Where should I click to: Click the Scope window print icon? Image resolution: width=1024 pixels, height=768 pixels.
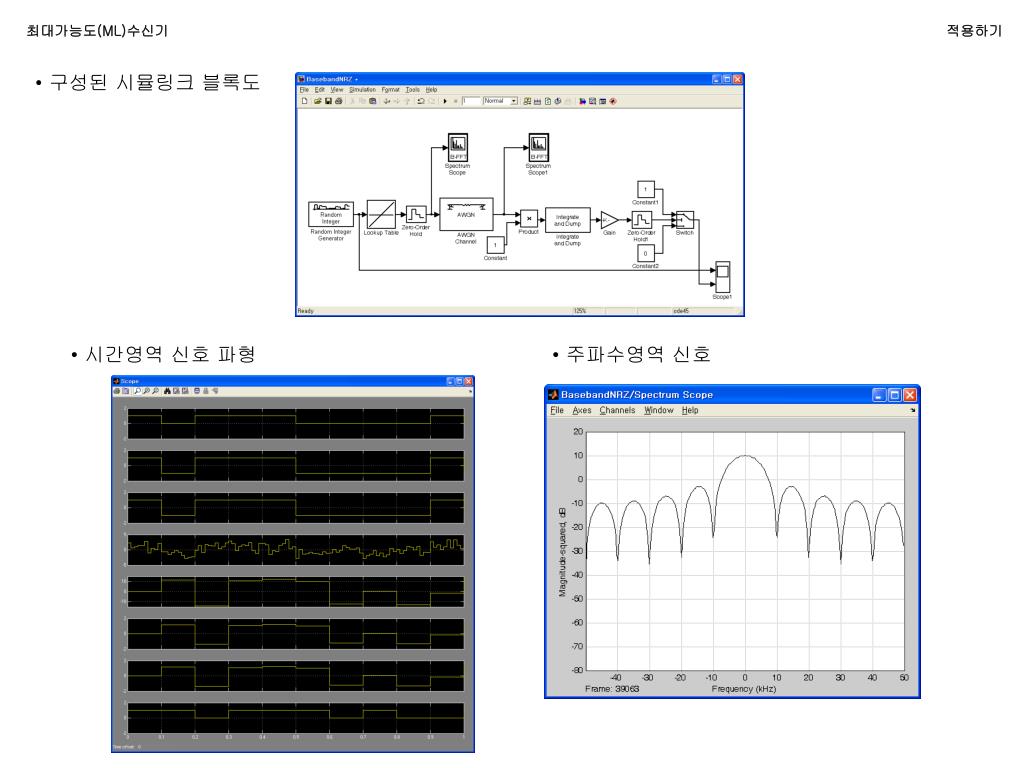coord(117,391)
